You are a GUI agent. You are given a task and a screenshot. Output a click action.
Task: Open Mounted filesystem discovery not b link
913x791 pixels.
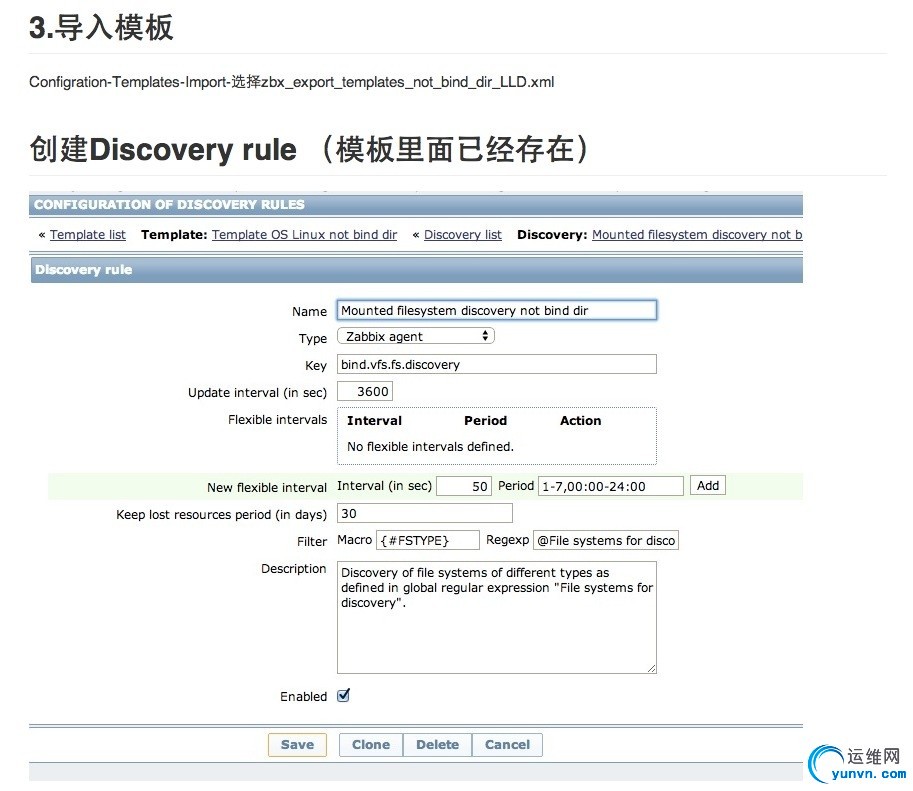click(x=697, y=235)
